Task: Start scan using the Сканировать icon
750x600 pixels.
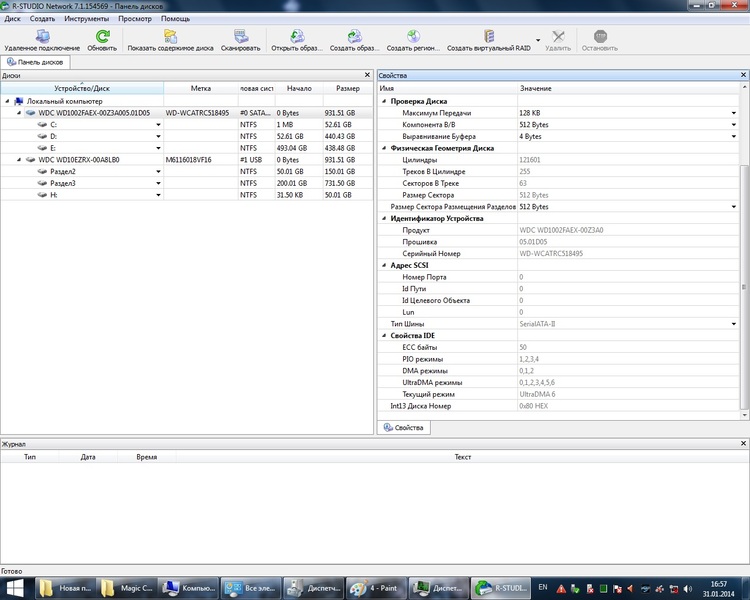Action: pos(240,36)
